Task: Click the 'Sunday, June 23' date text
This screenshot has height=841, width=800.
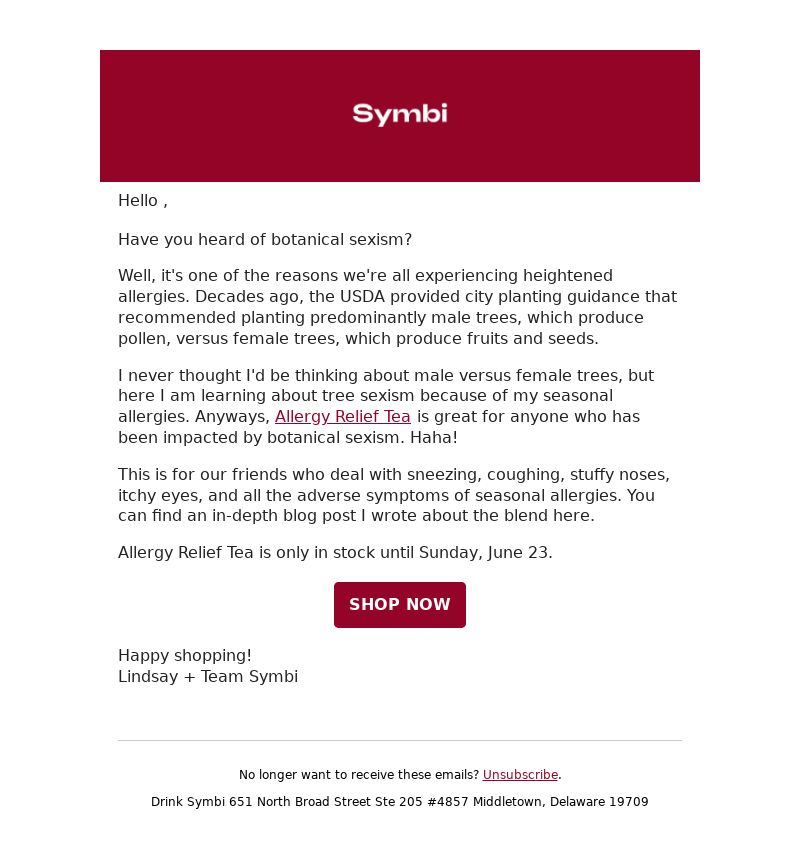Action: pos(483,552)
